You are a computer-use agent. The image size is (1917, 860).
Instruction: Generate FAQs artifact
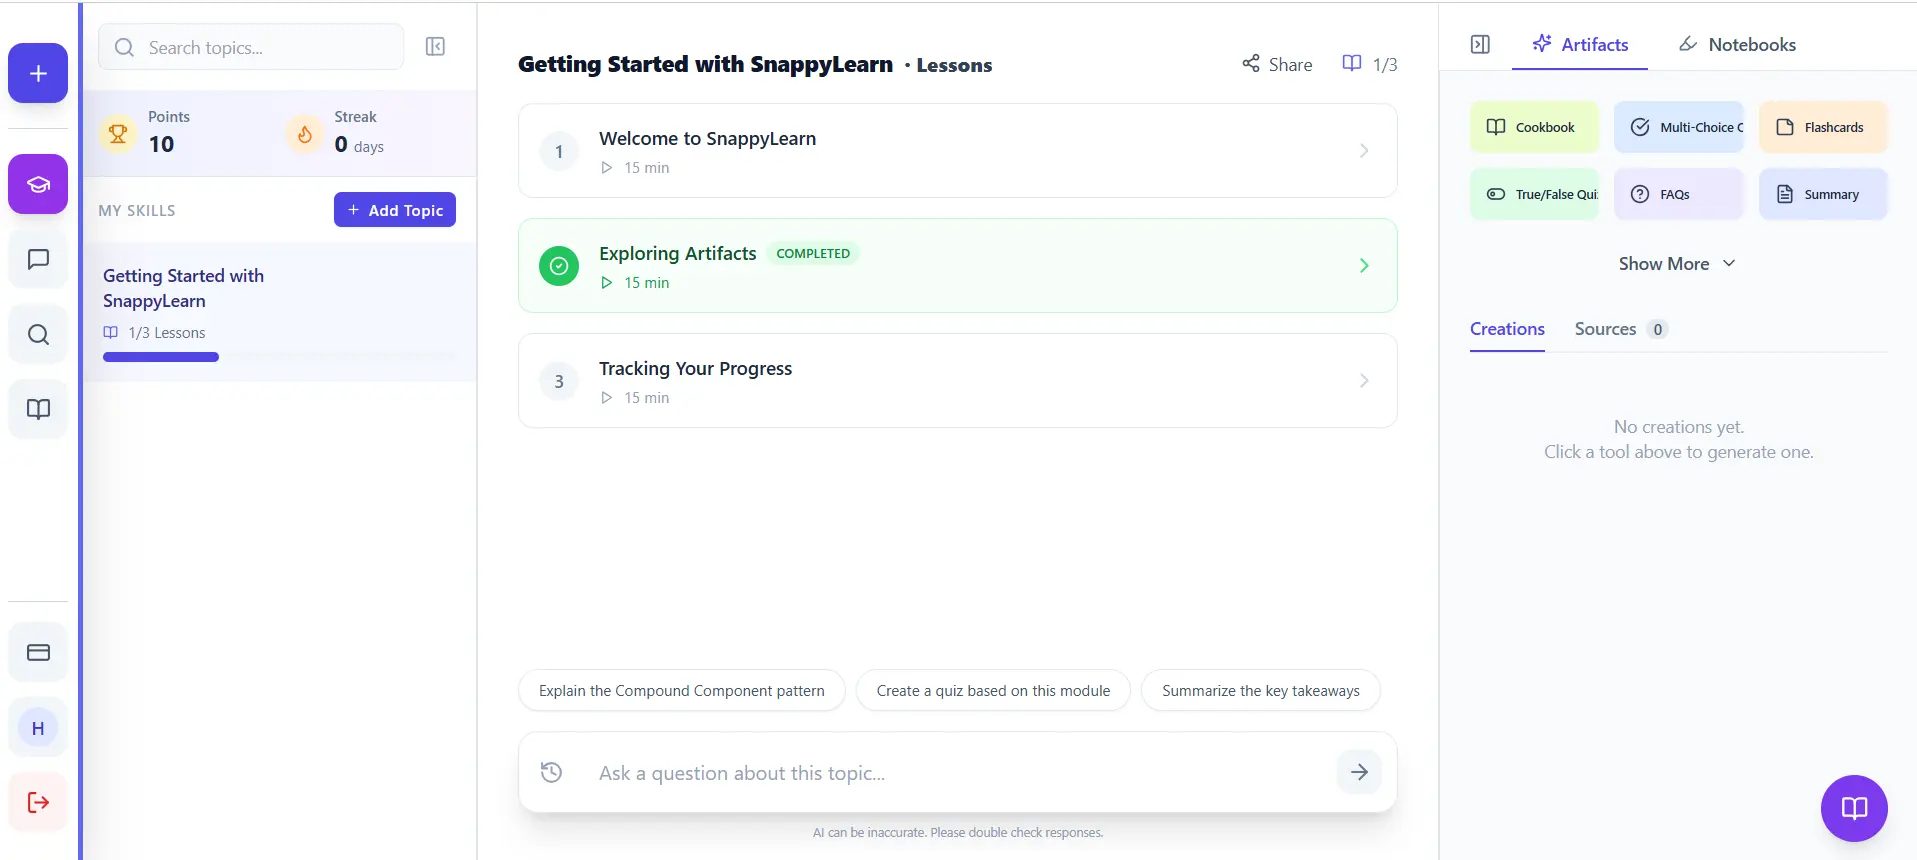pyautogui.click(x=1679, y=194)
